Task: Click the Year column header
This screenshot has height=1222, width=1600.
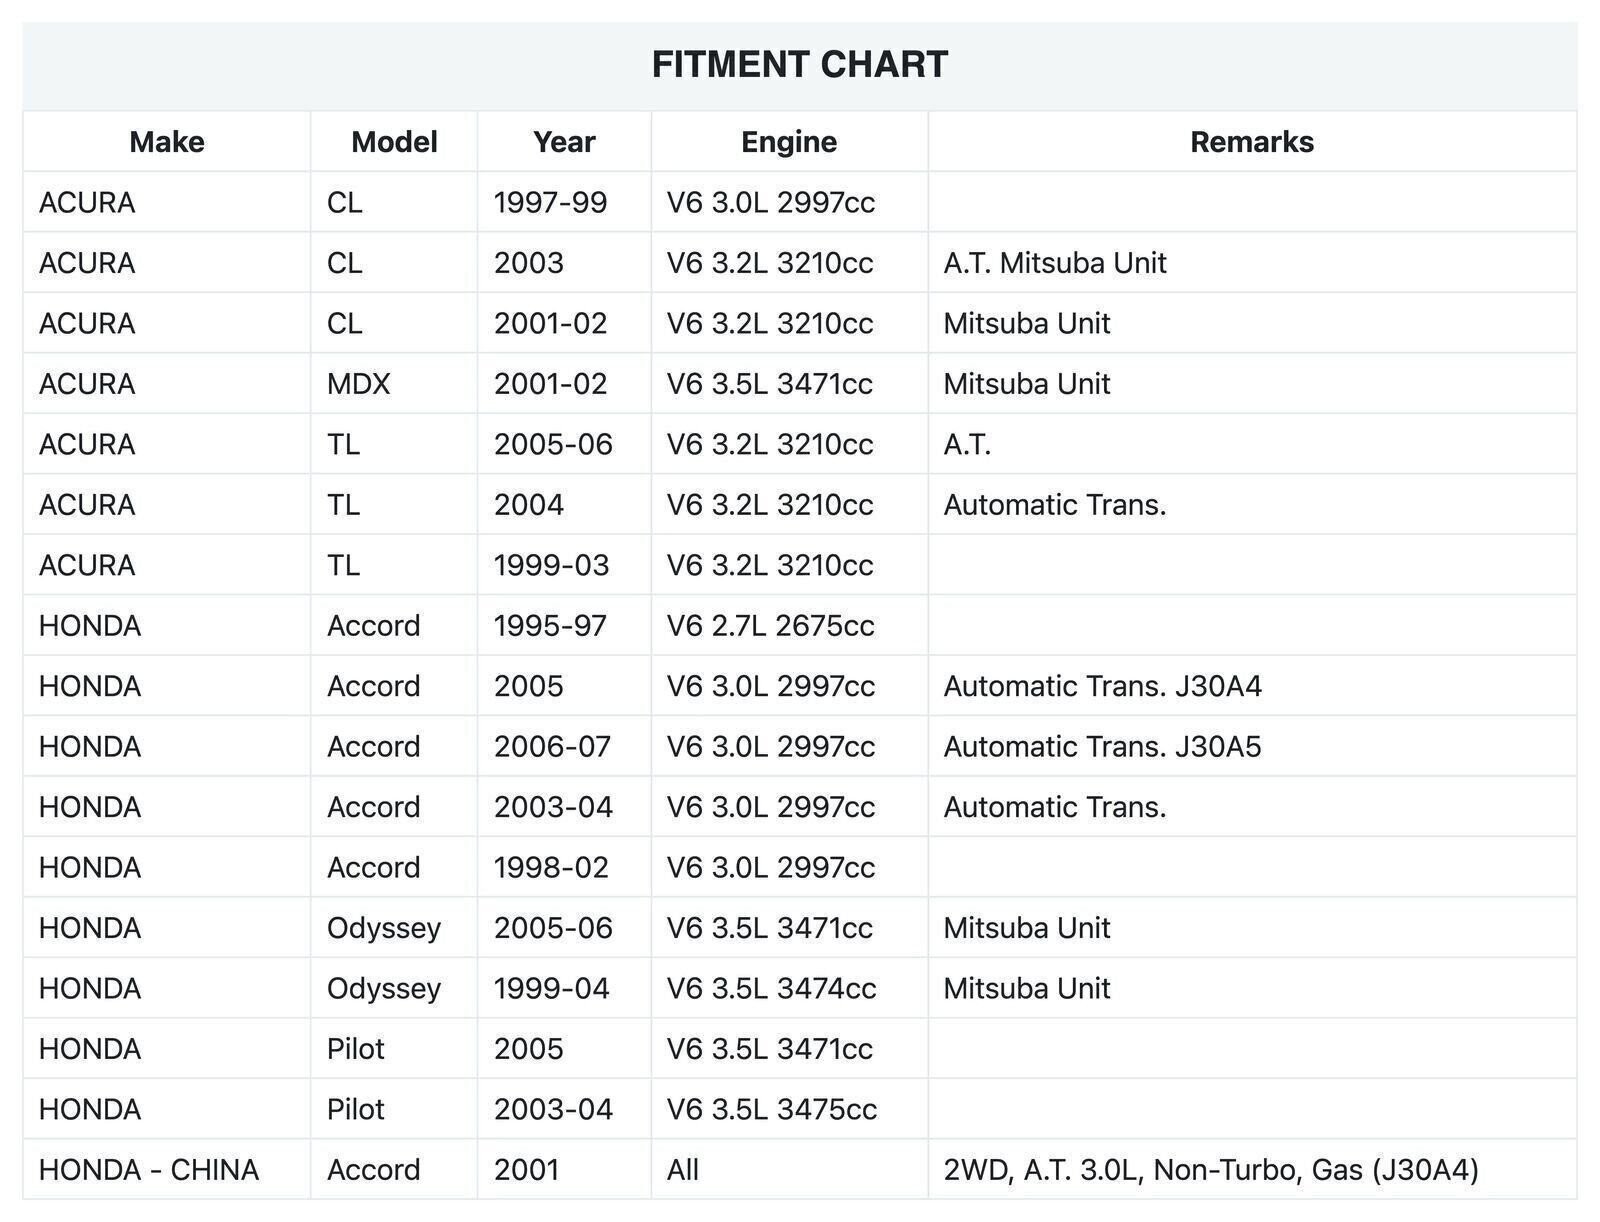Action: [564, 142]
